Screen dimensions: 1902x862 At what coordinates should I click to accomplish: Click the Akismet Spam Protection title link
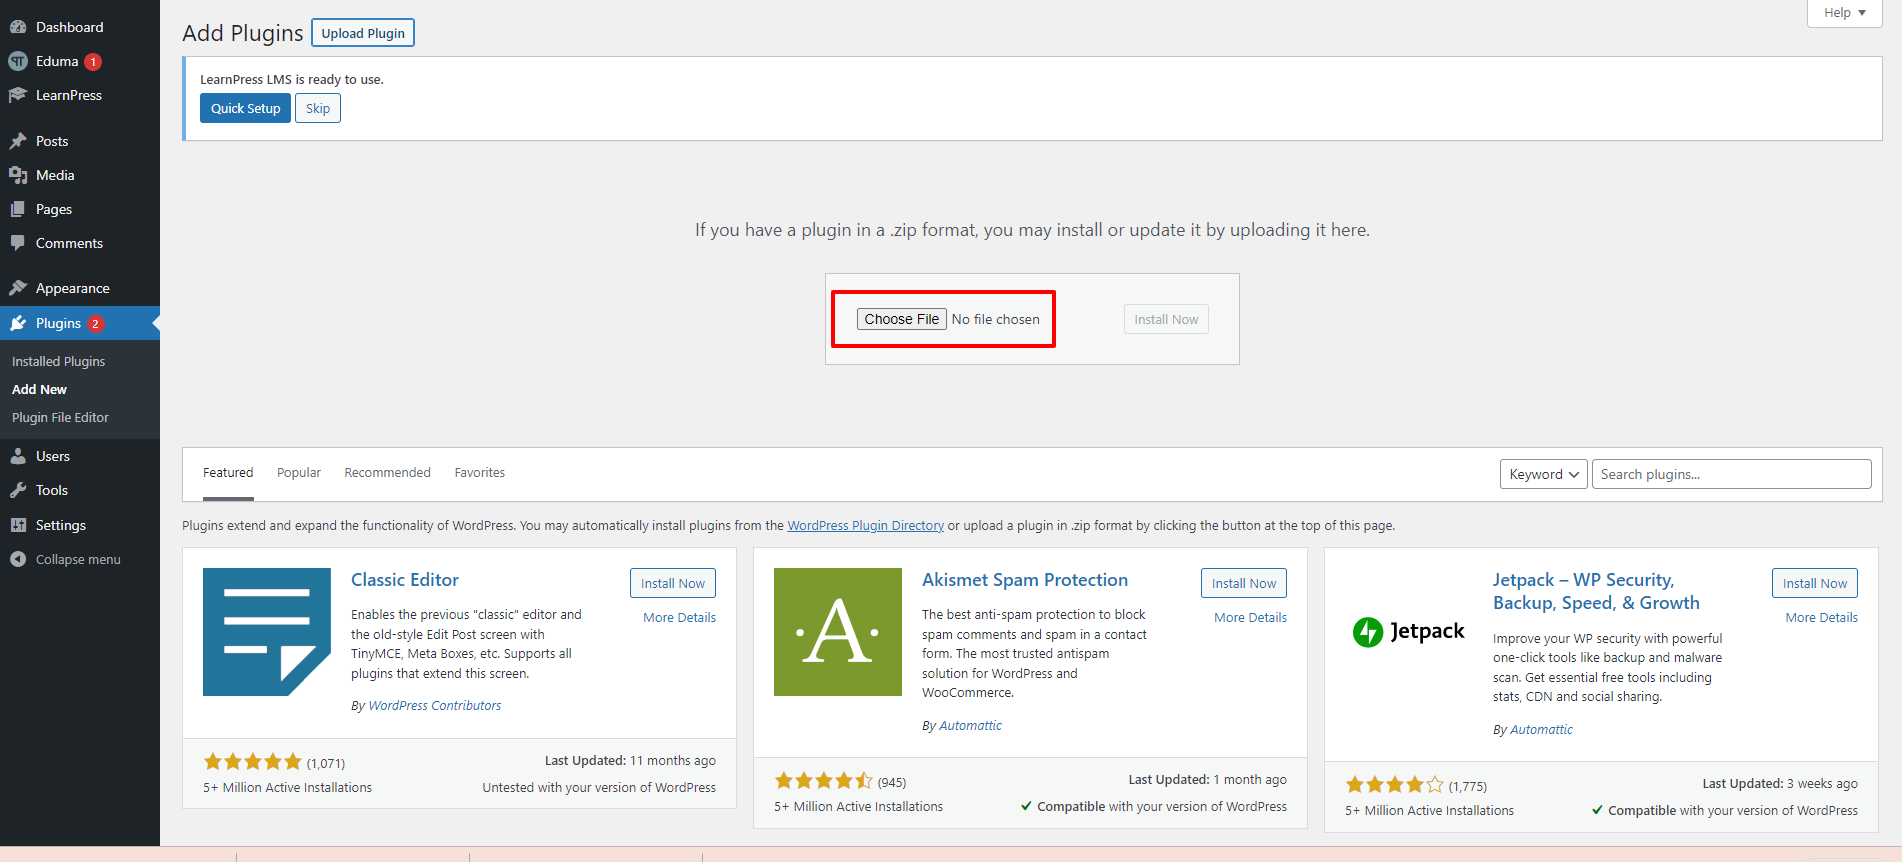1025,580
